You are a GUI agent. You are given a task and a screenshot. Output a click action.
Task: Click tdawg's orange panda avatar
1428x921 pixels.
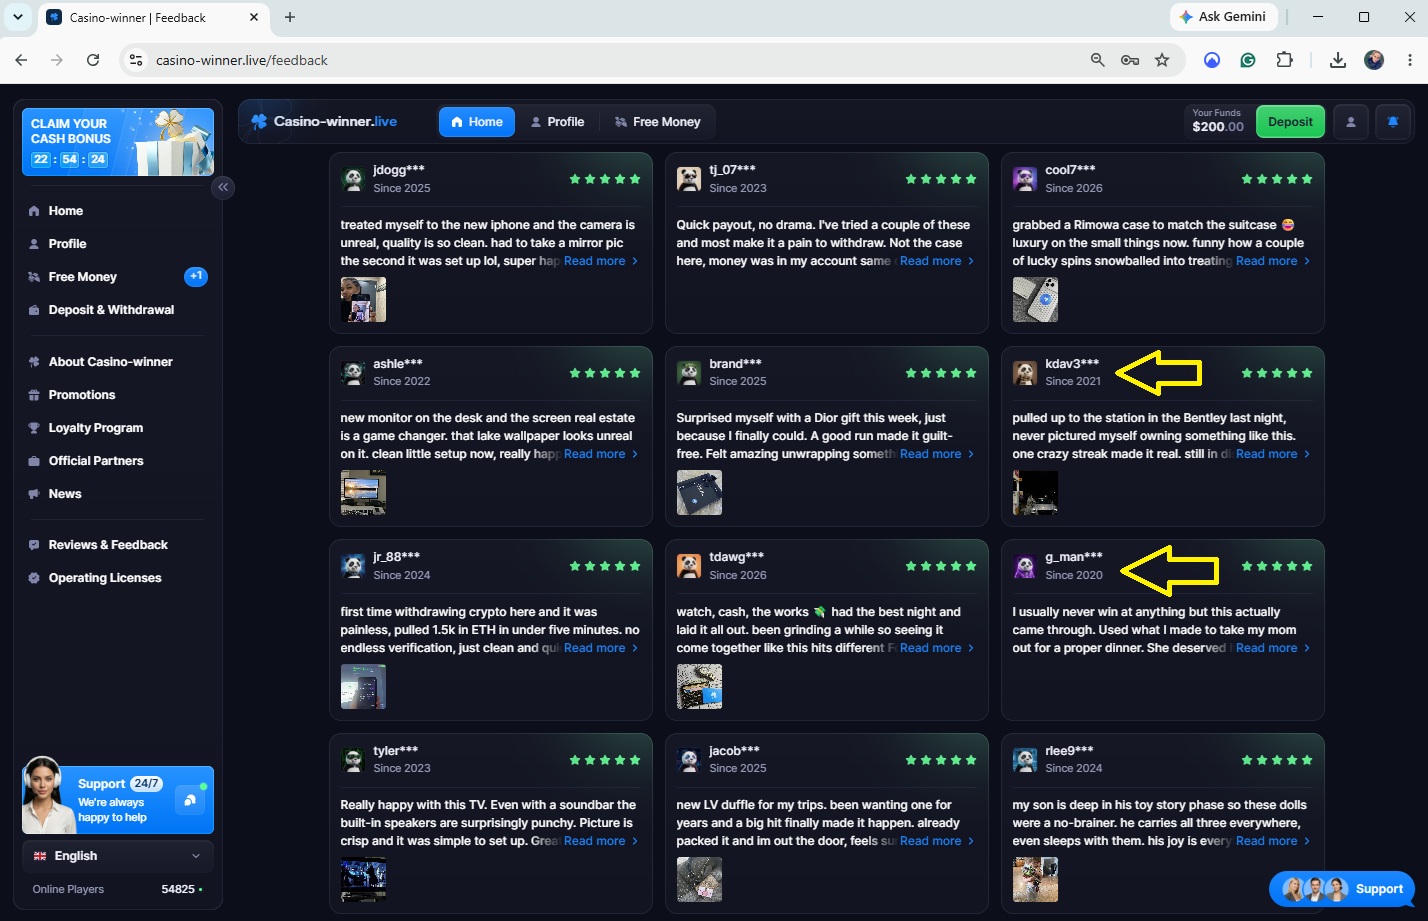click(689, 566)
